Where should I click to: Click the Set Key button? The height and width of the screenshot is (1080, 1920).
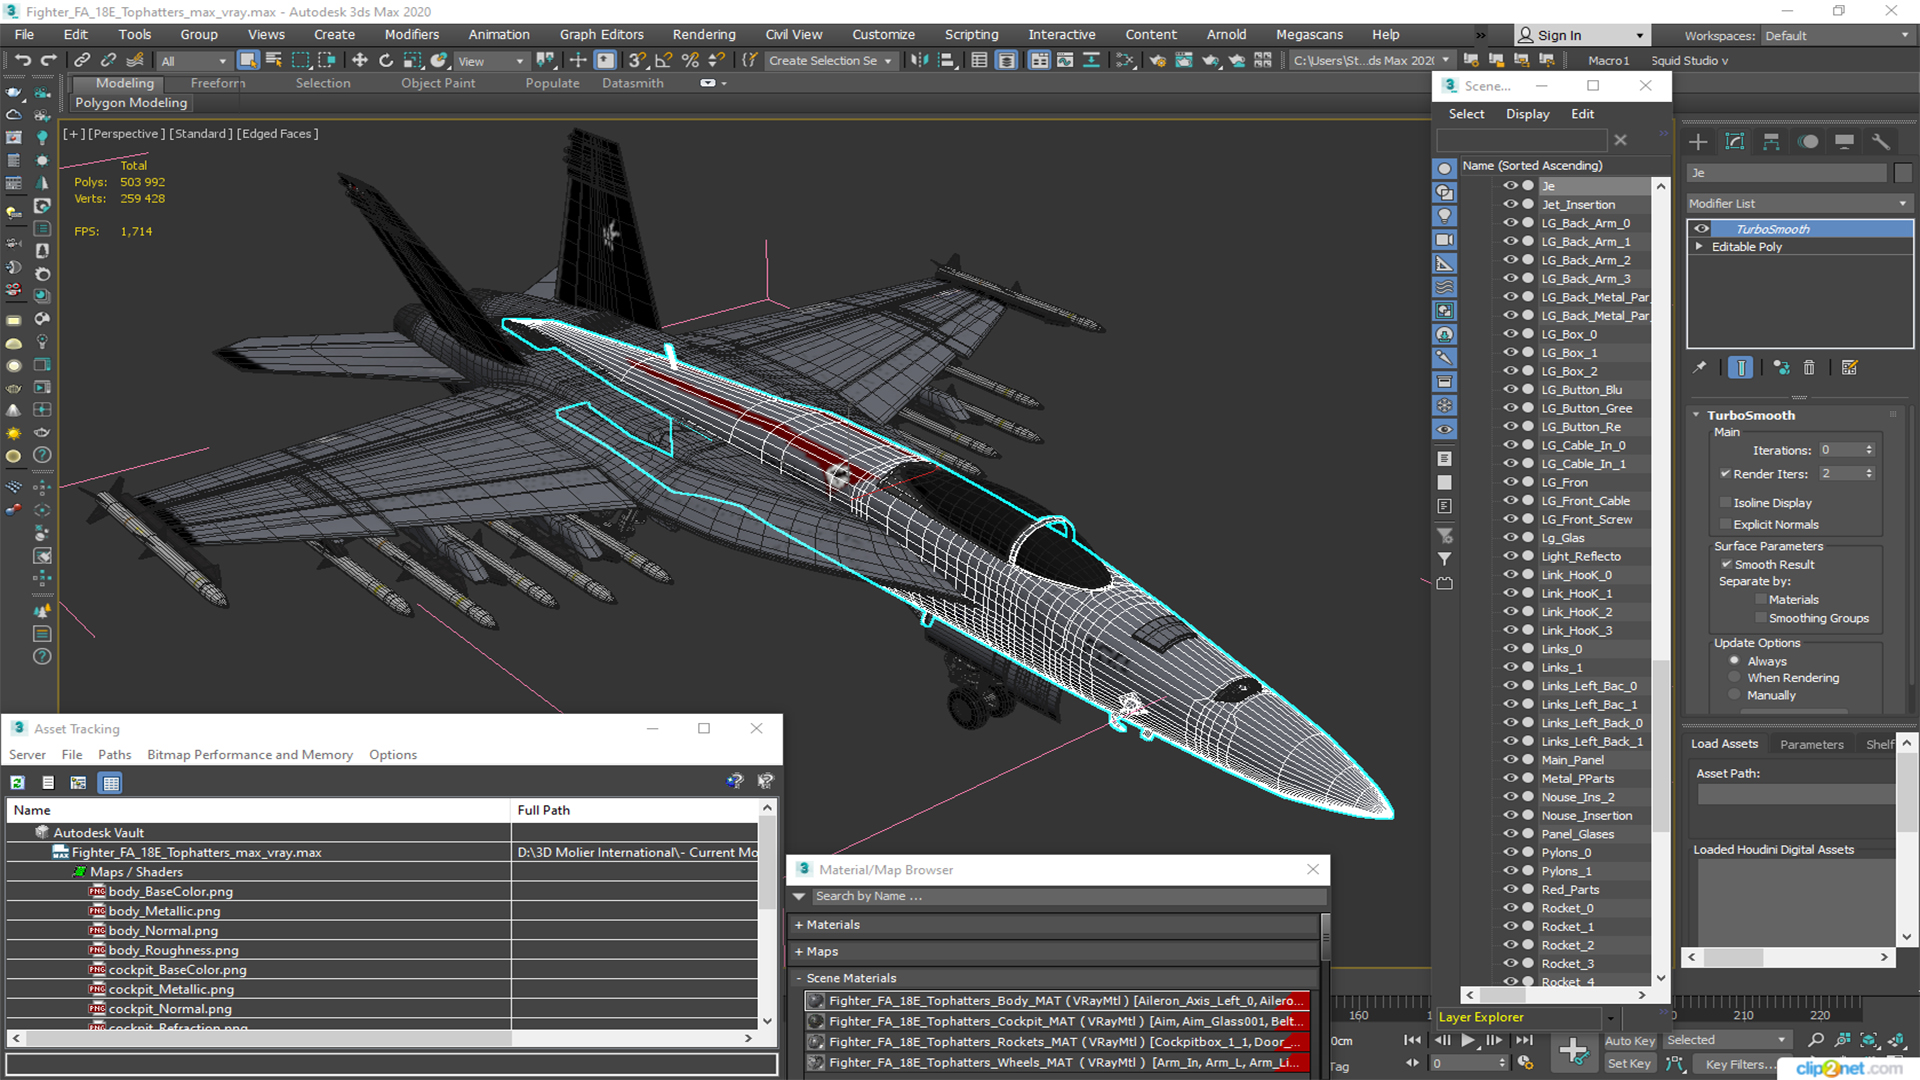(1629, 1064)
